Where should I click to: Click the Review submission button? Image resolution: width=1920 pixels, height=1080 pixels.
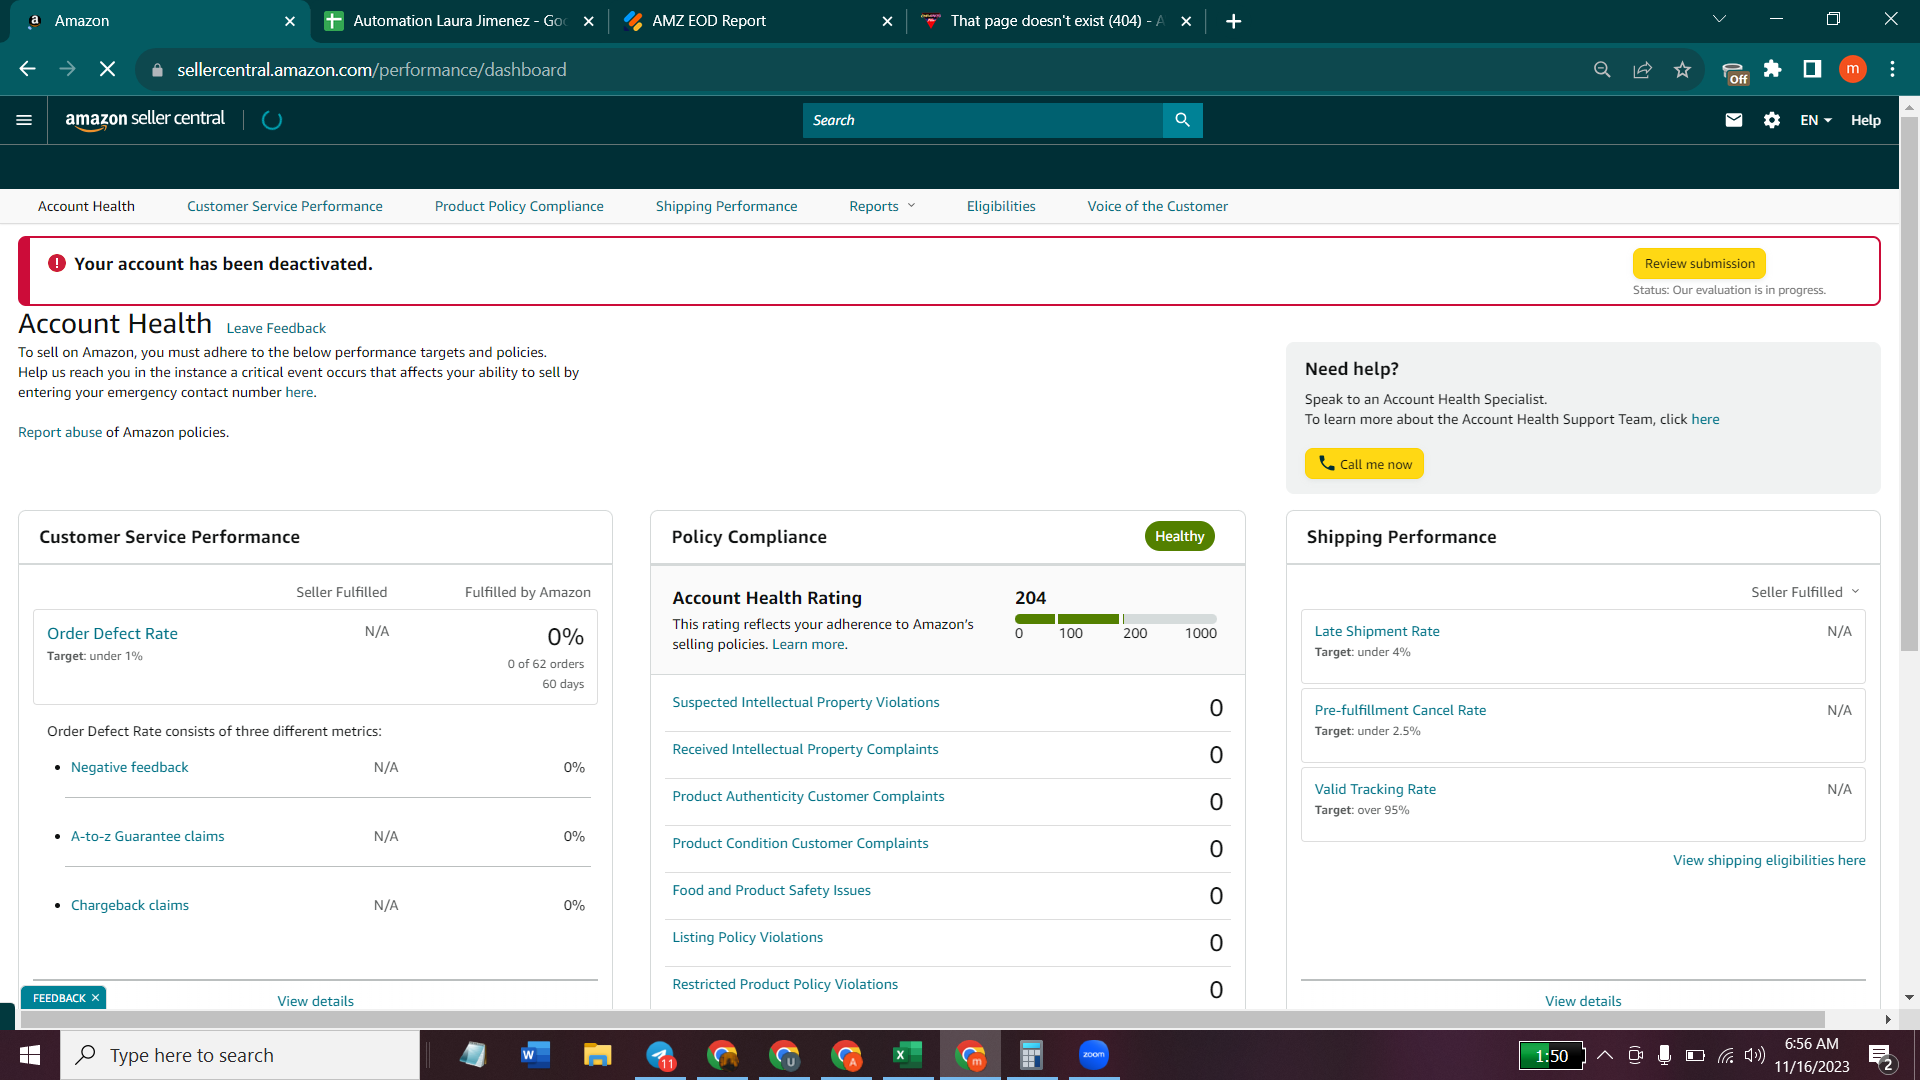[x=1700, y=264]
